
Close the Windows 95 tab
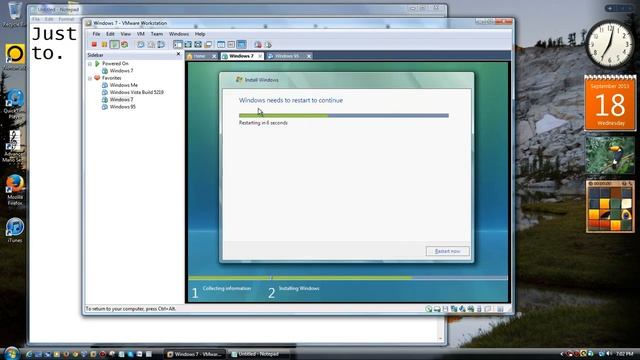click(x=309, y=56)
